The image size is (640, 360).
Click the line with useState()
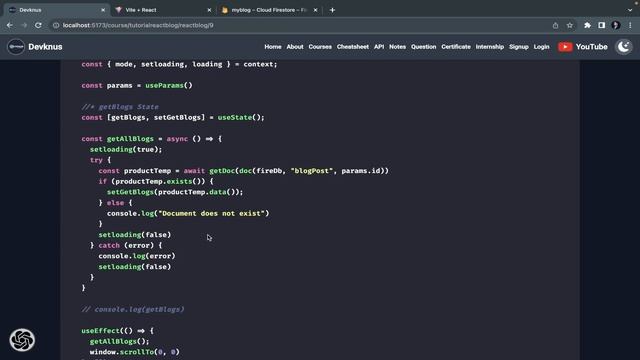(x=173, y=118)
